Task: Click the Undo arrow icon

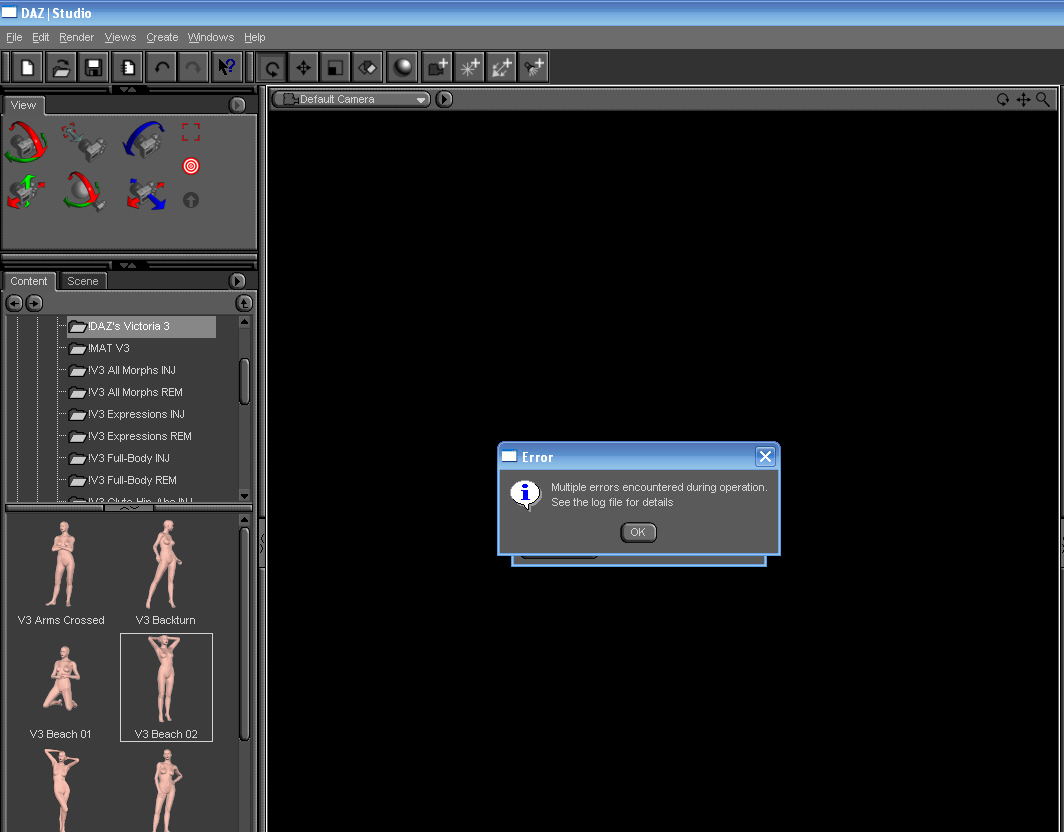Action: [162, 67]
